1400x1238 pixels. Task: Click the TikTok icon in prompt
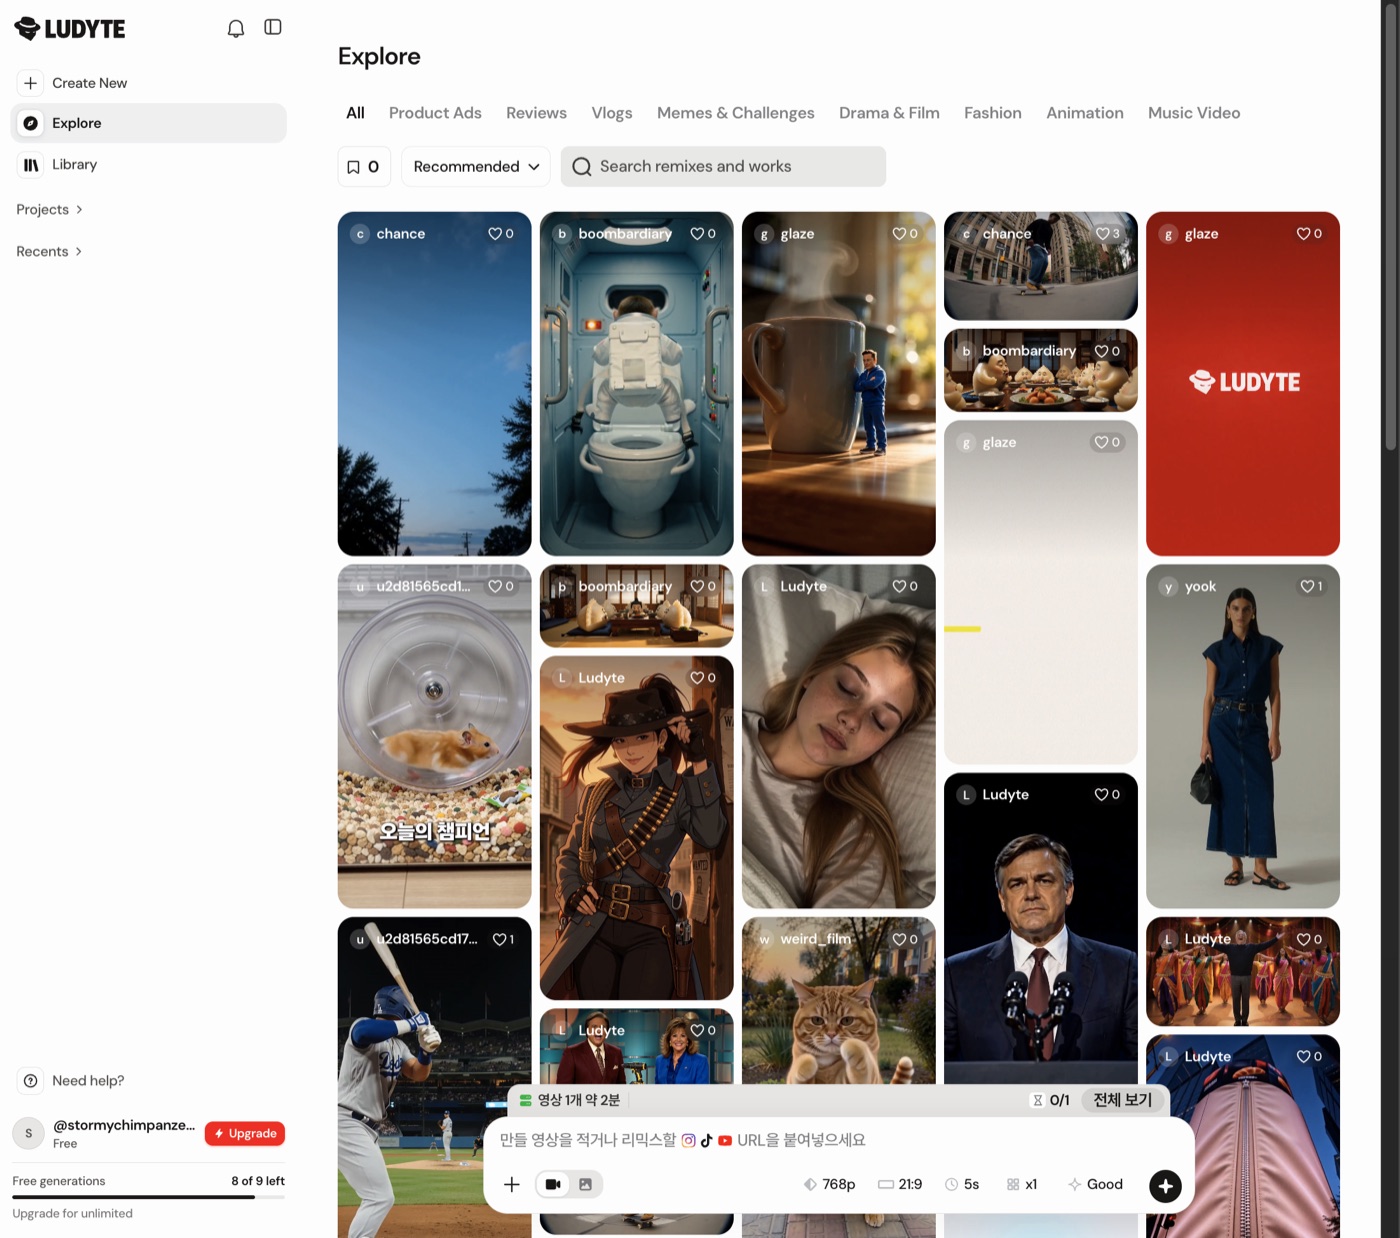707,1140
